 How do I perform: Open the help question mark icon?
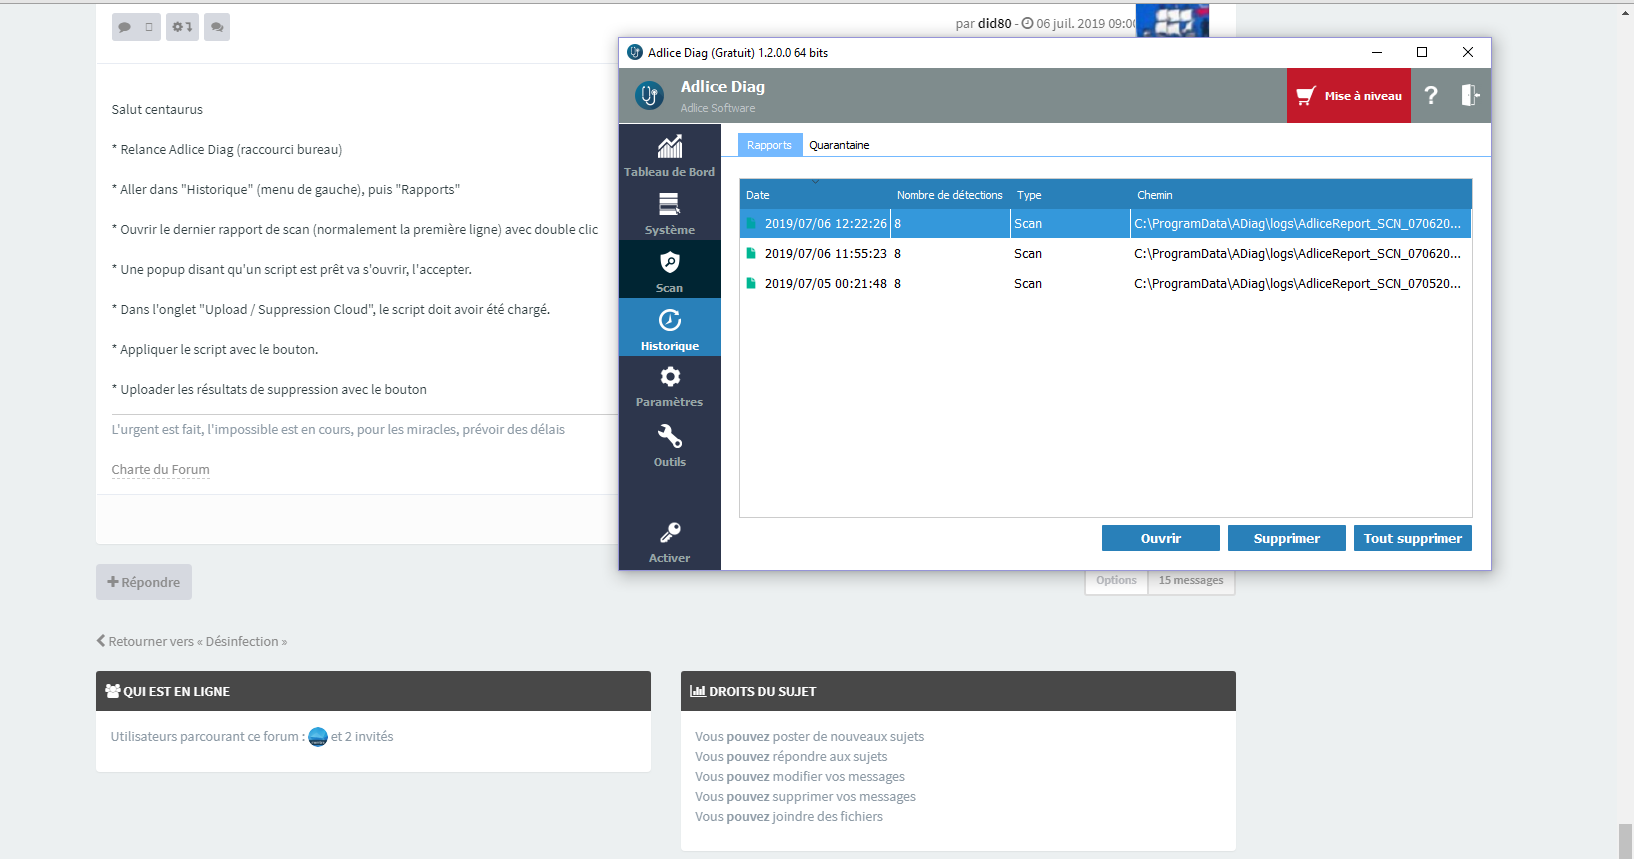coord(1431,95)
